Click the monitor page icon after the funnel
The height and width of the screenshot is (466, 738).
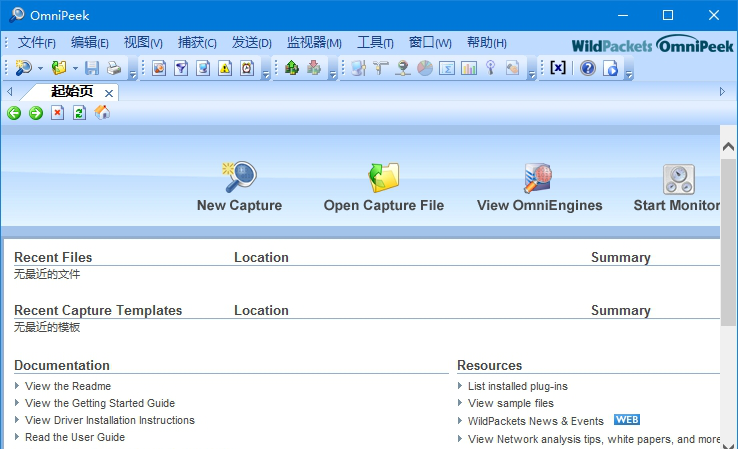click(x=203, y=68)
